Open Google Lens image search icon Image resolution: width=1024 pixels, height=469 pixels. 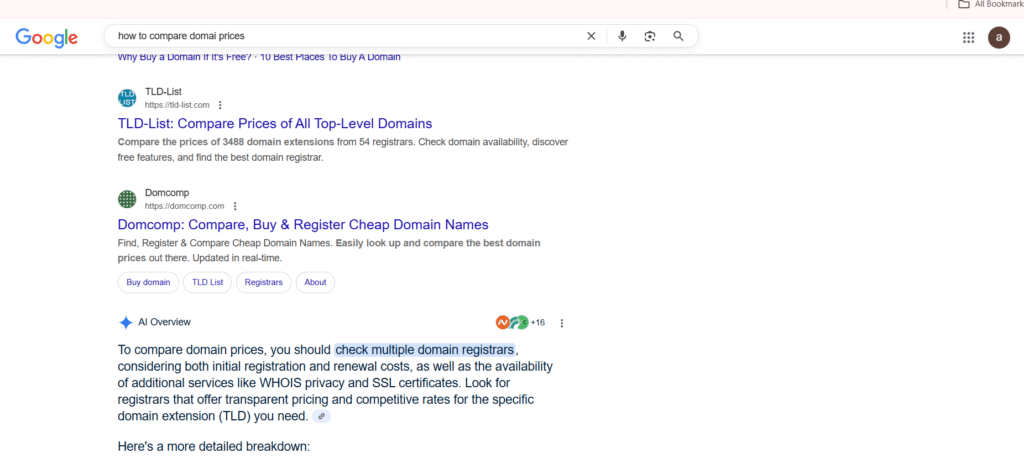tap(650, 37)
